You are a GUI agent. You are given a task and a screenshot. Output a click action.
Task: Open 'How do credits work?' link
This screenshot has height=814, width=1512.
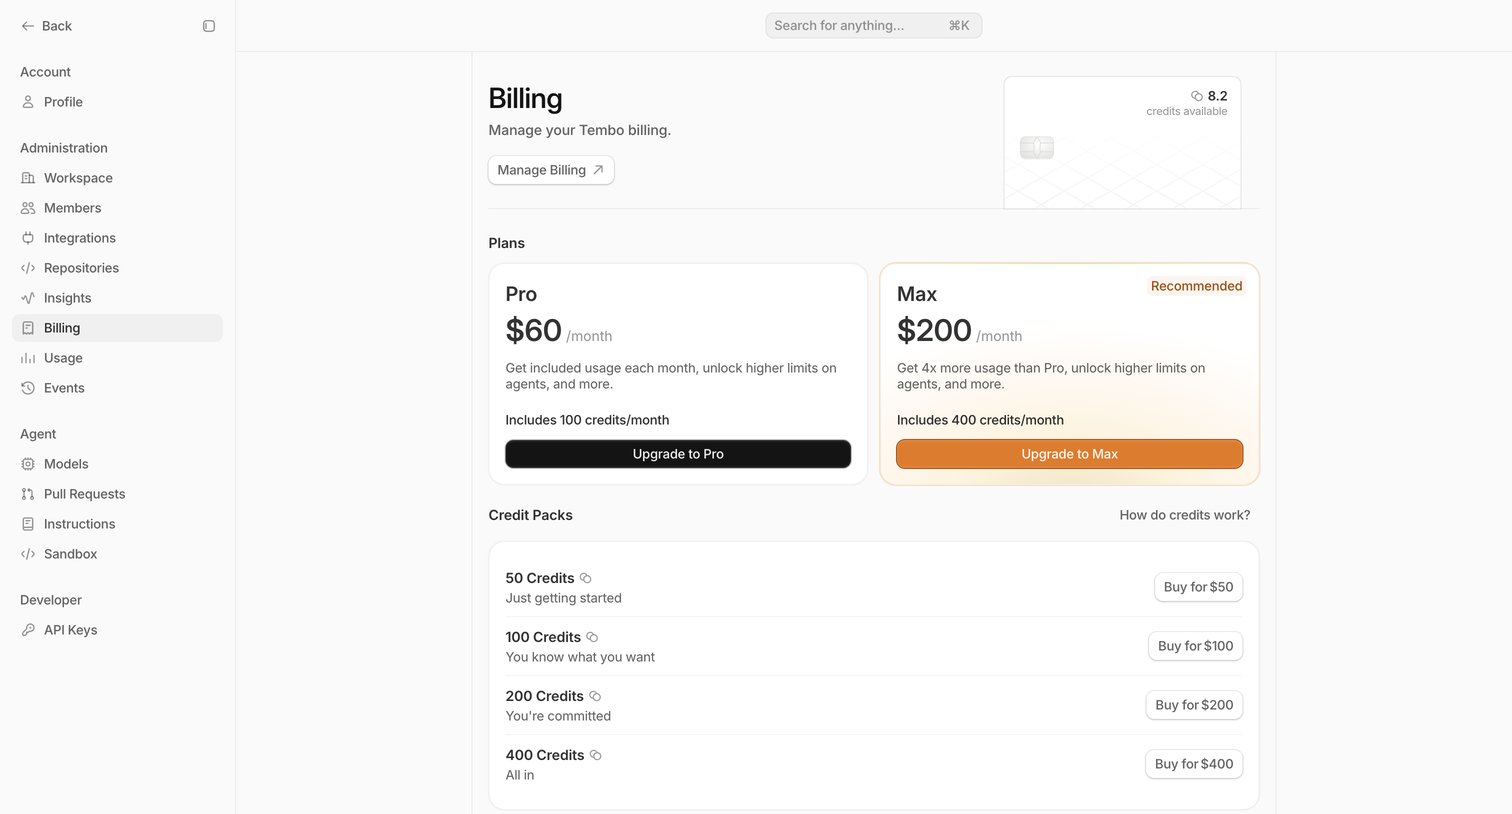coord(1185,515)
